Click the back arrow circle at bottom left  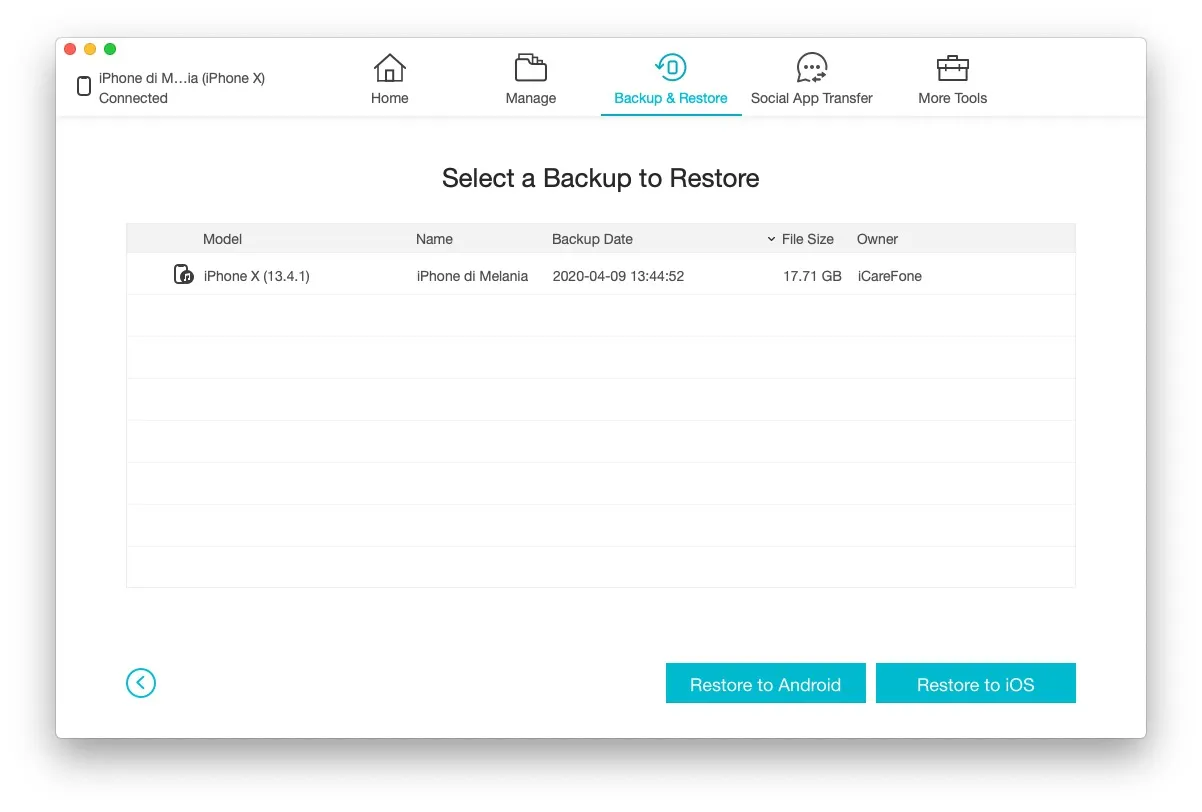140,683
